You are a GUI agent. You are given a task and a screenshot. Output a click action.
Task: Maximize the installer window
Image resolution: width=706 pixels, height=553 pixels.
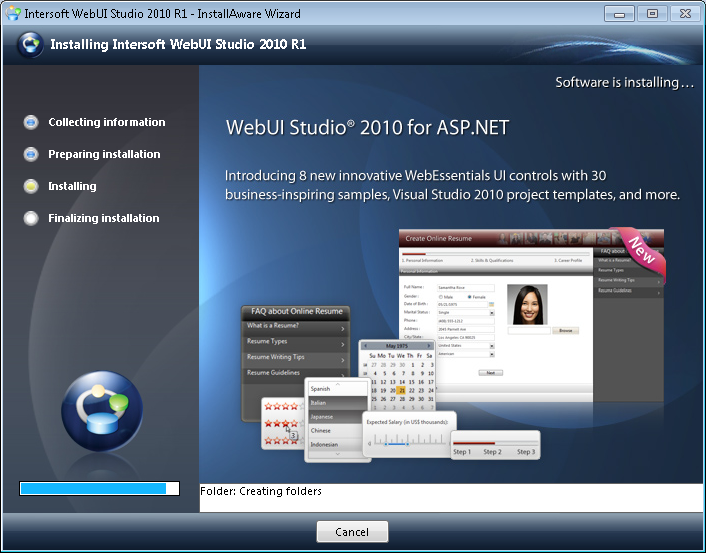[651, 14]
